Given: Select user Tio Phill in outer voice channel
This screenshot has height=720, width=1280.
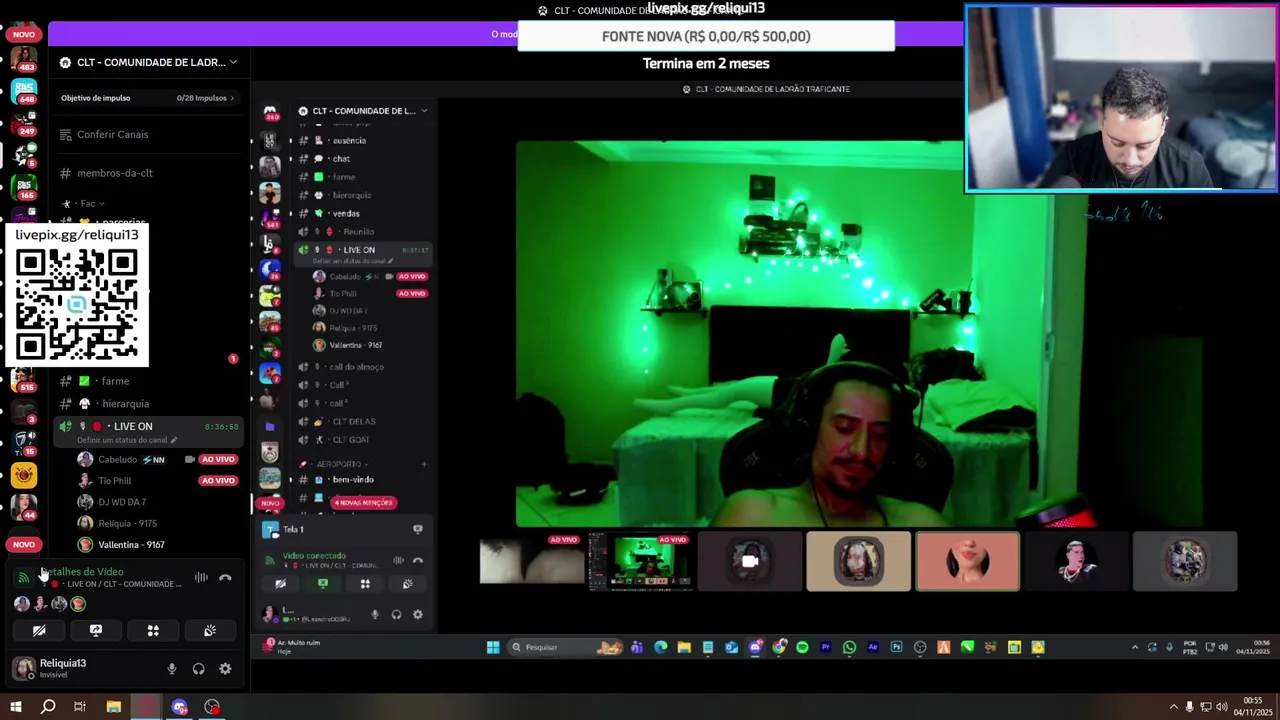Looking at the screenshot, I should point(114,481).
